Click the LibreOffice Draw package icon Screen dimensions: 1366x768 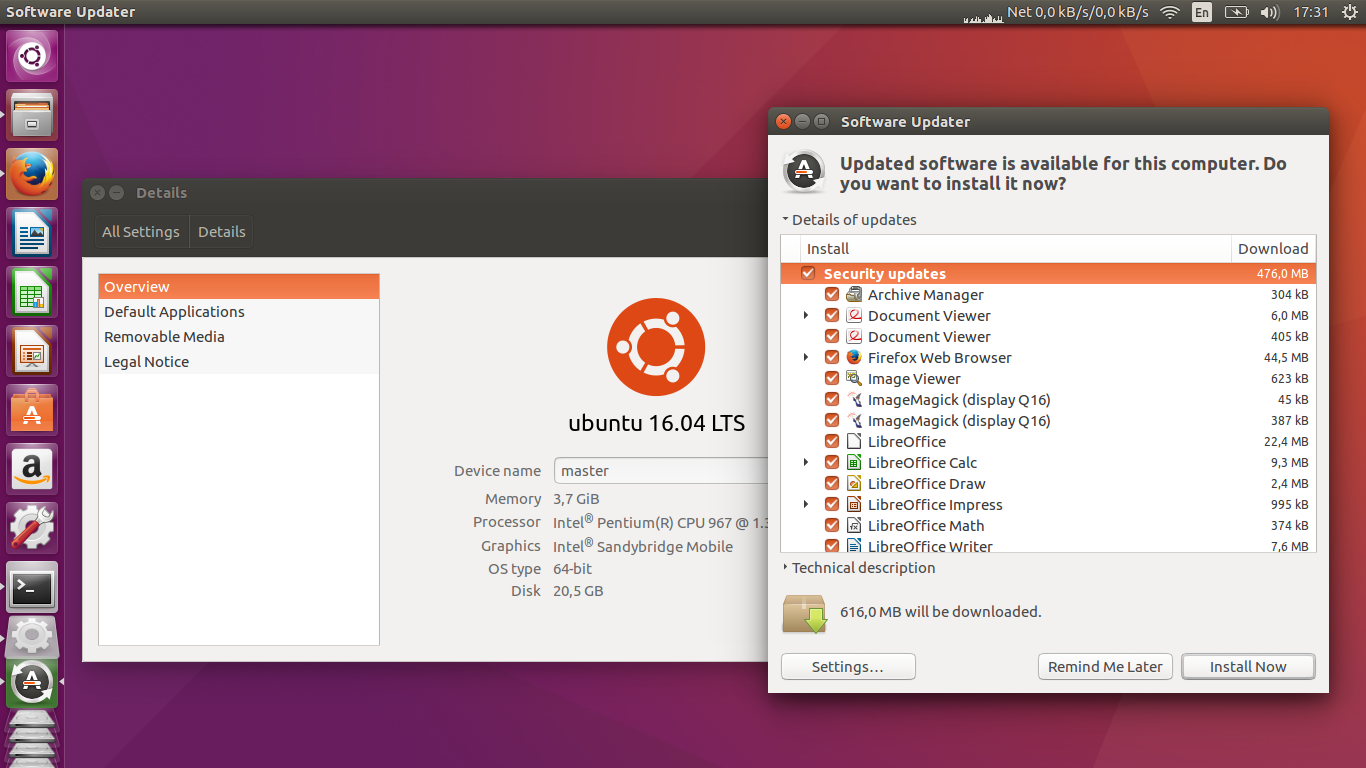(854, 483)
